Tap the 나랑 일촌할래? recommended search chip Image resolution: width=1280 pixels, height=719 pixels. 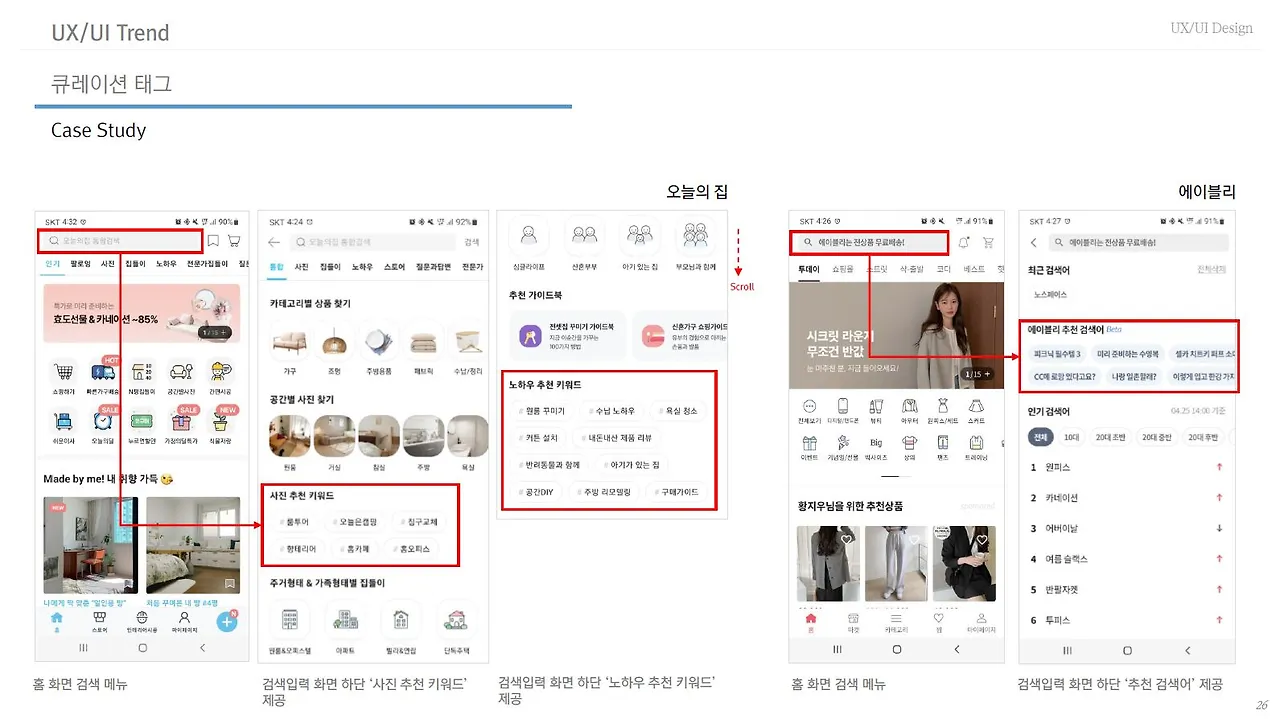[x=1134, y=377]
